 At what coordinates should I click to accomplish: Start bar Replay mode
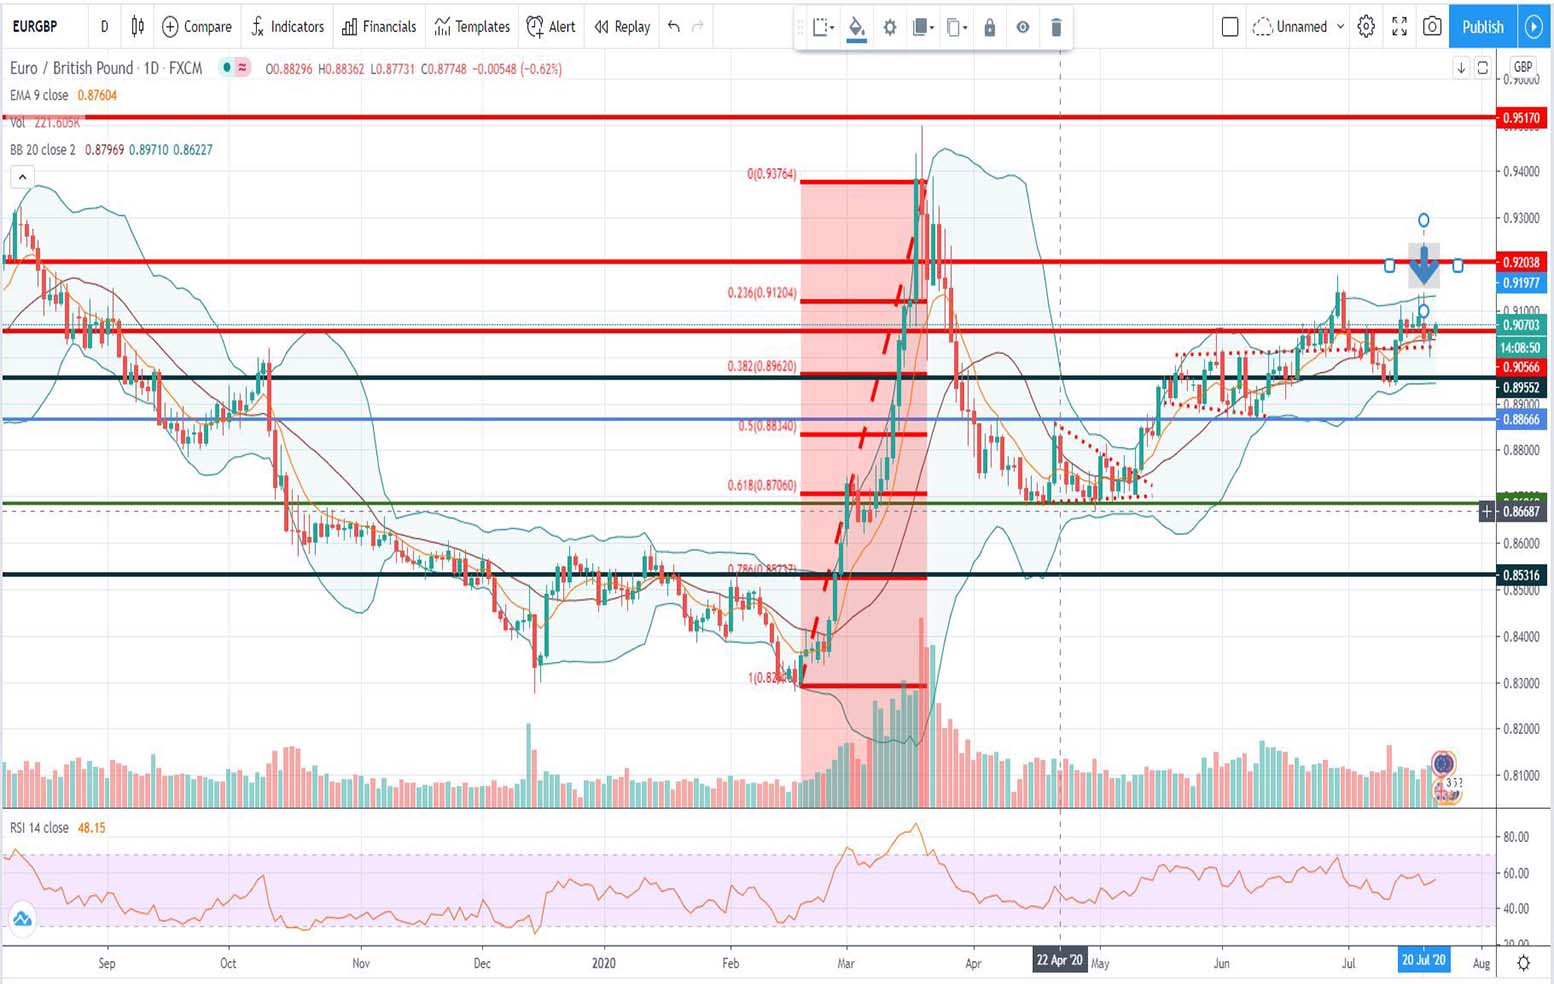(621, 27)
